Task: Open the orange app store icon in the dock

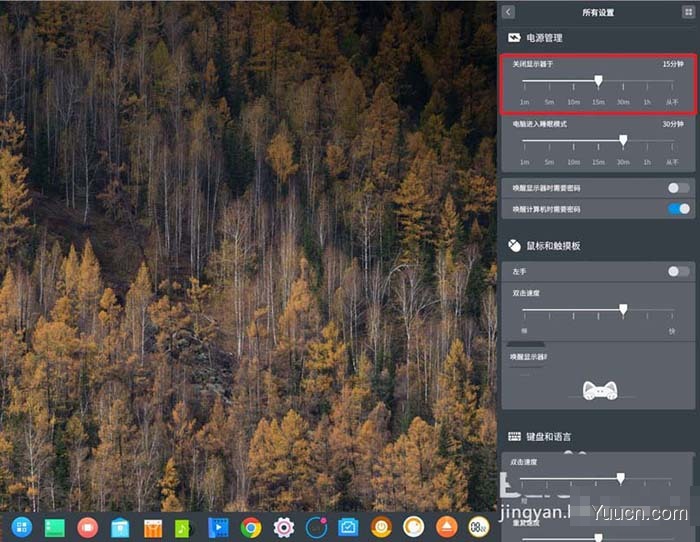Action: pos(153,528)
